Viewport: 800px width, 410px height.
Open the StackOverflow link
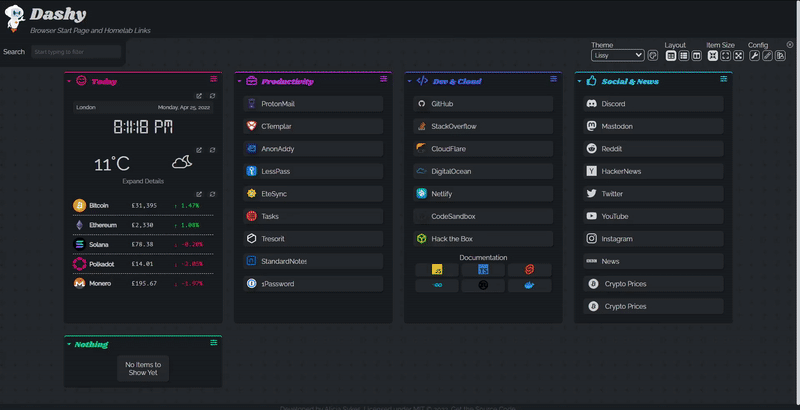(x=483, y=126)
